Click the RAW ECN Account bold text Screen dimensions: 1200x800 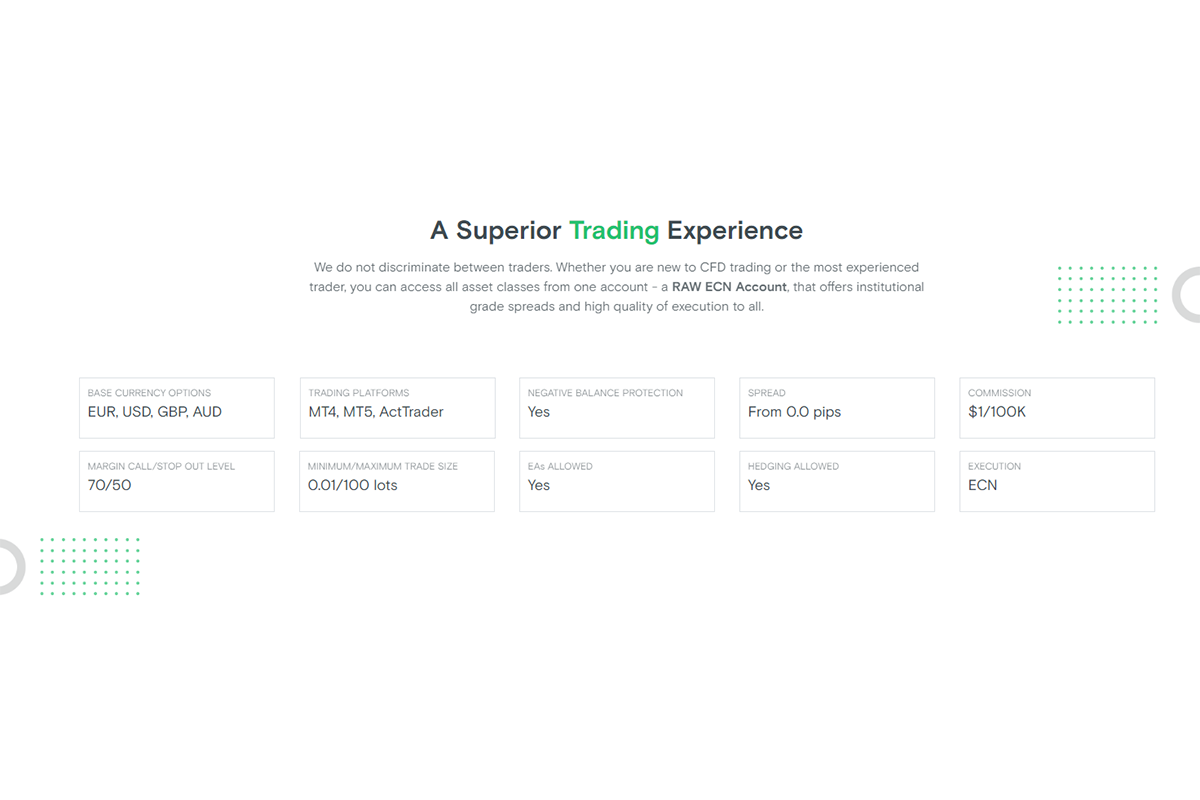pos(729,287)
